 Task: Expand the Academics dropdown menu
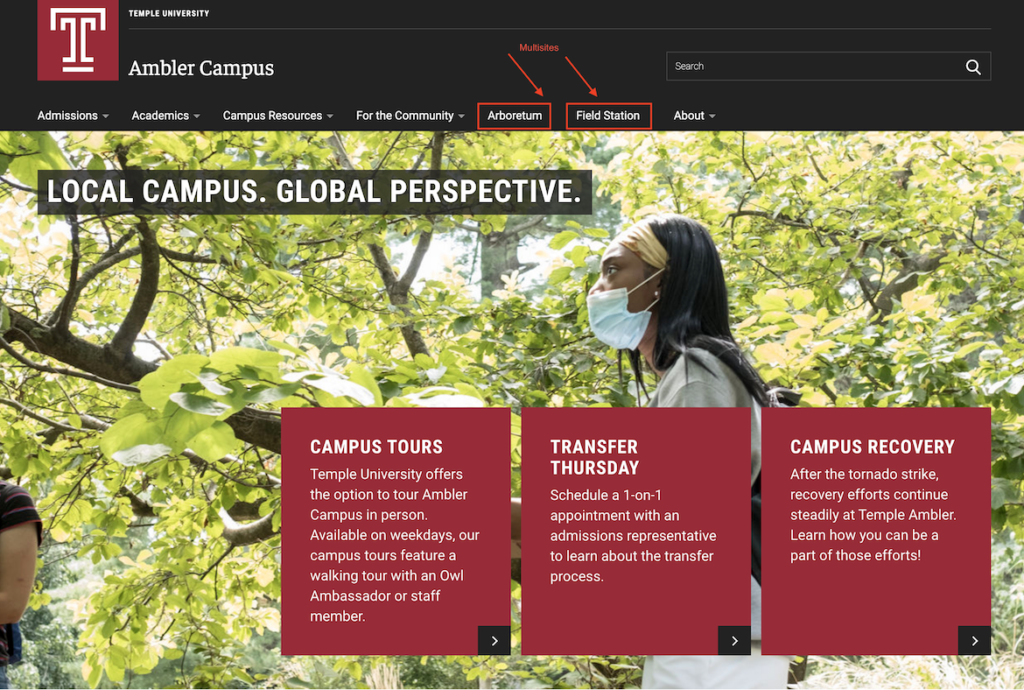[166, 116]
